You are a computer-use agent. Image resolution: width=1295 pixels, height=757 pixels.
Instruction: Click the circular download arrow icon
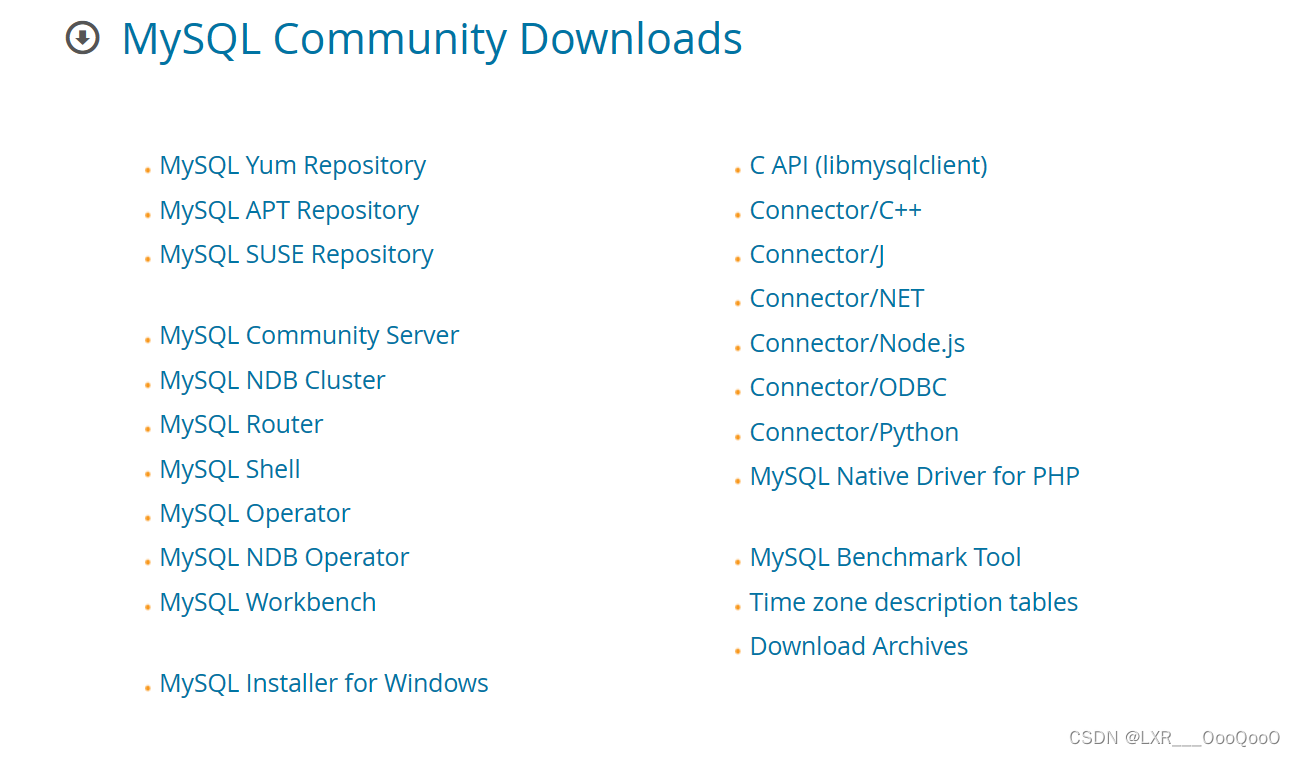(x=81, y=39)
